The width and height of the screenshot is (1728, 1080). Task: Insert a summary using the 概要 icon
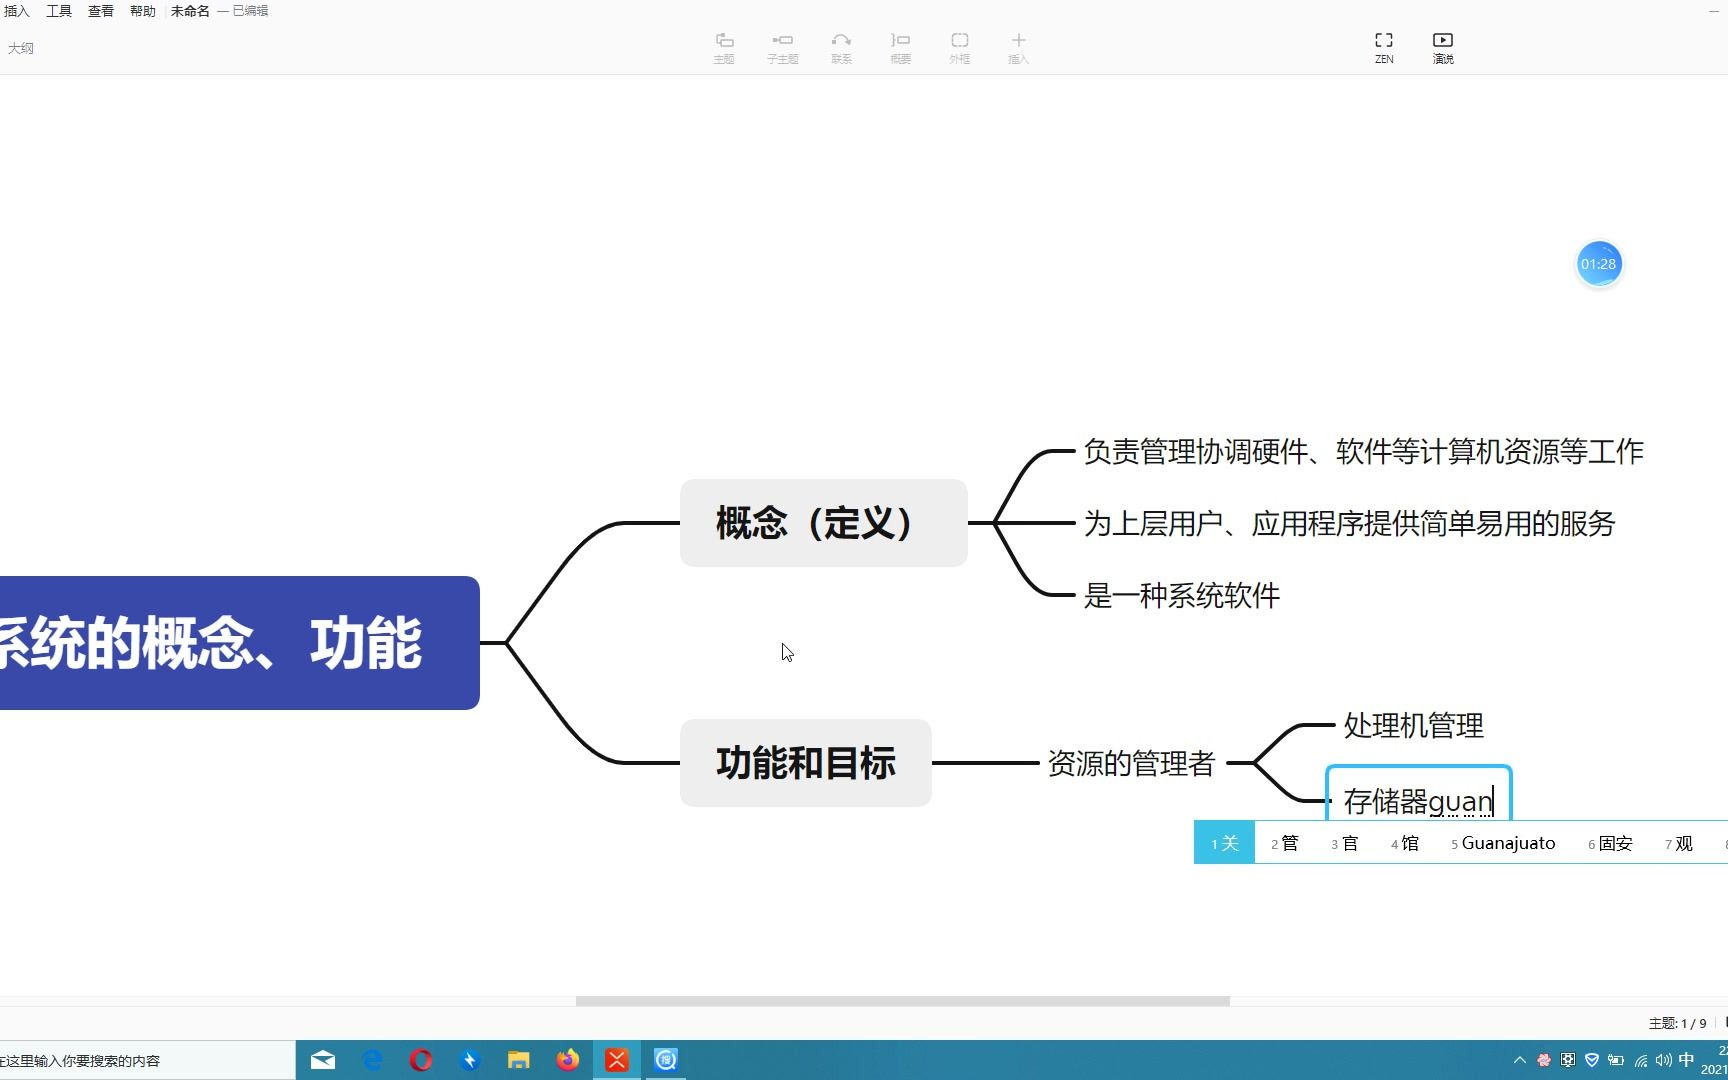899,47
